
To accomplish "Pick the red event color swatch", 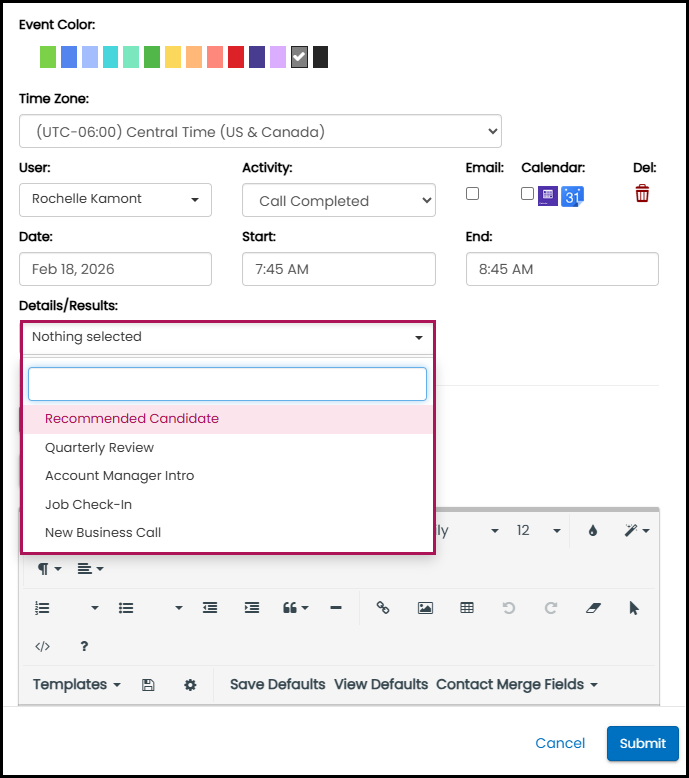I will (x=236, y=57).
